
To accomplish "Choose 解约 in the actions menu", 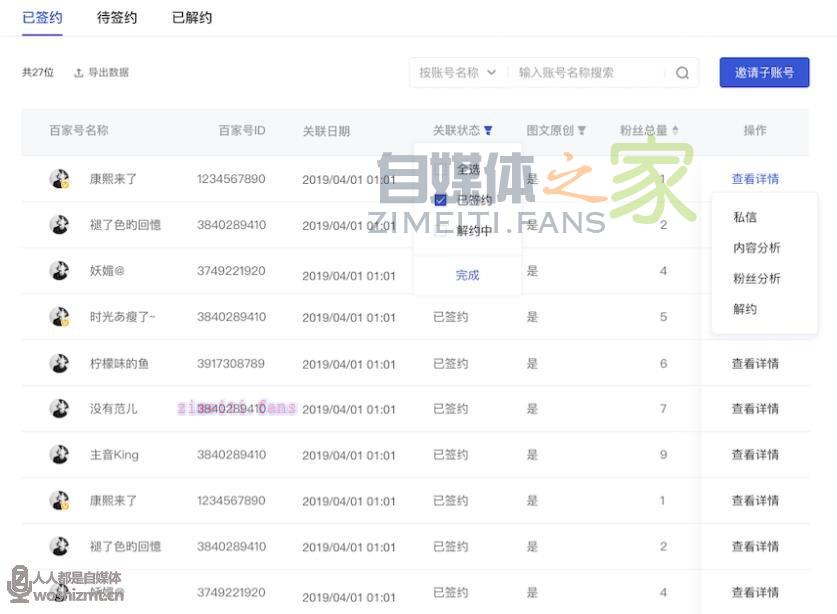I will [745, 309].
